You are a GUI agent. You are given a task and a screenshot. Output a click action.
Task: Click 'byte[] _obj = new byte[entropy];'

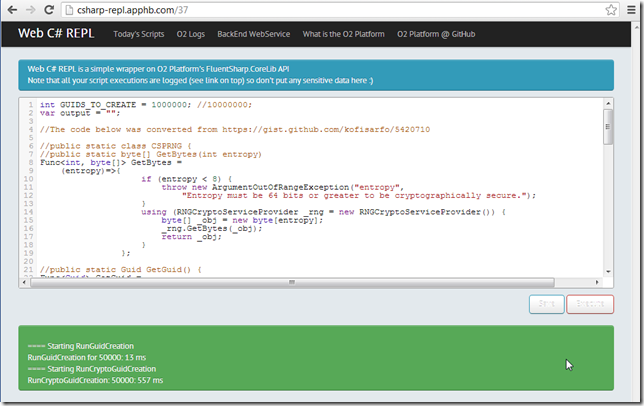[242, 220]
